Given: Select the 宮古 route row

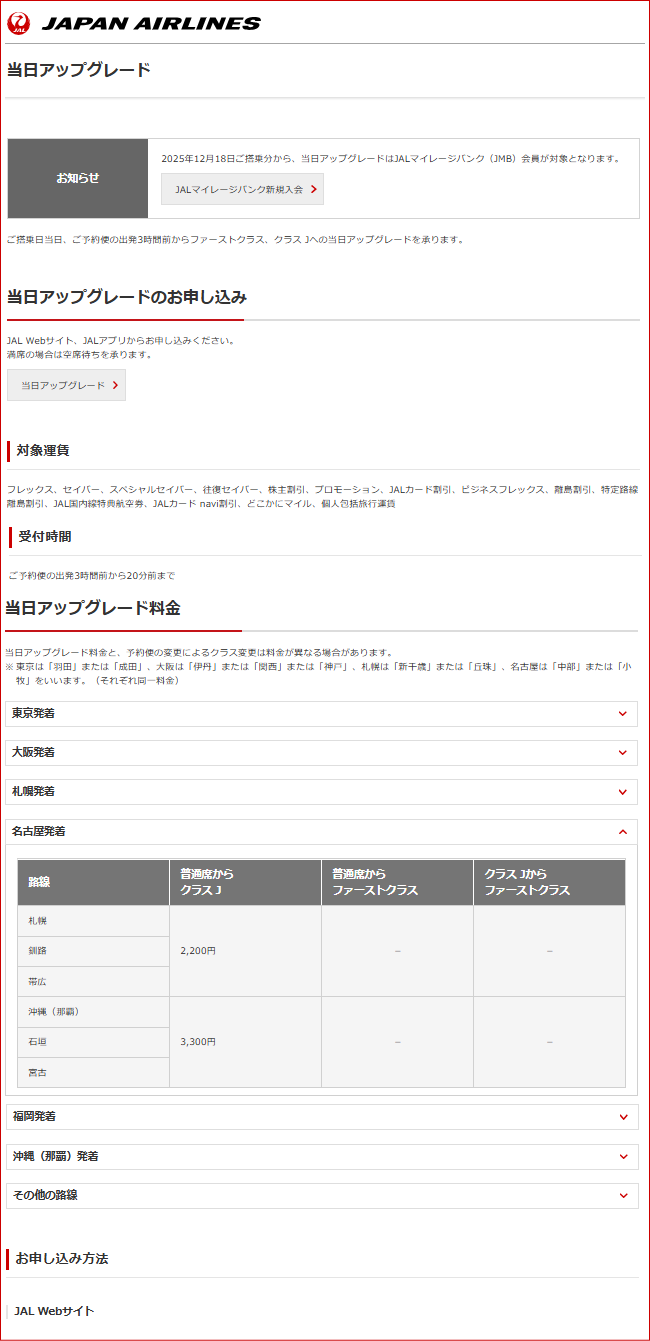Looking at the screenshot, I should tap(93, 1072).
